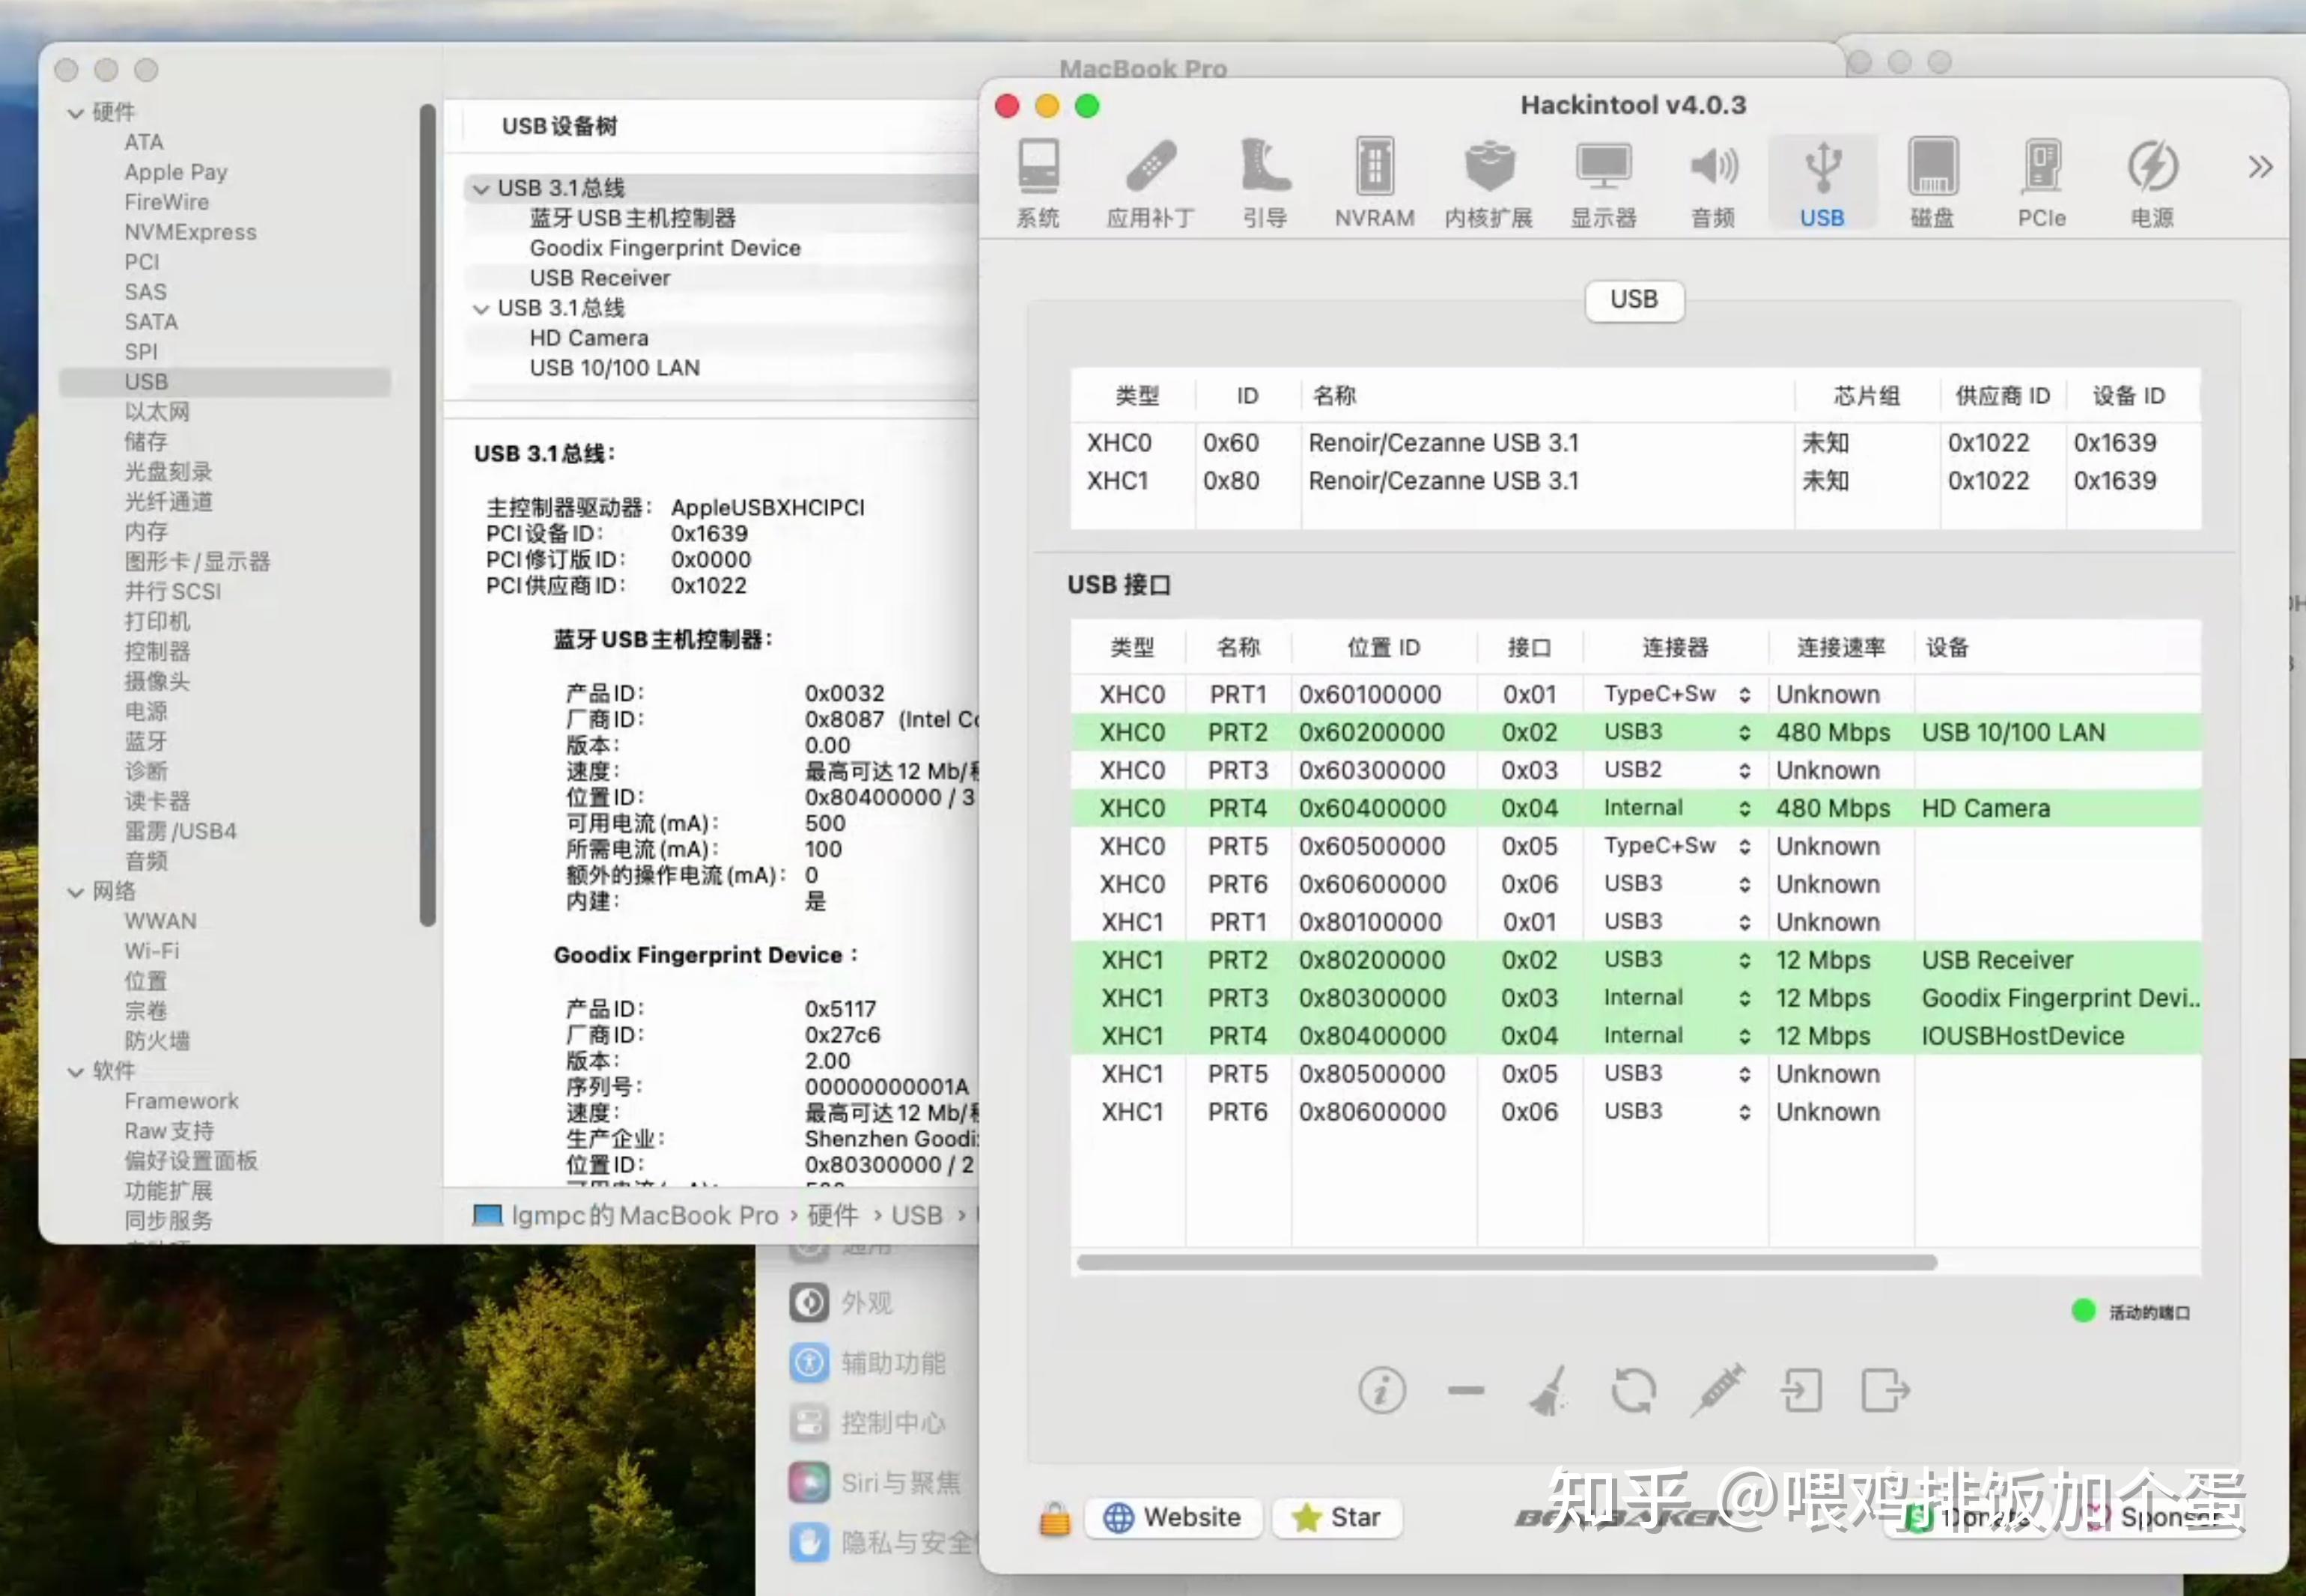
Task: Click the Website button
Action: tap(1173, 1517)
